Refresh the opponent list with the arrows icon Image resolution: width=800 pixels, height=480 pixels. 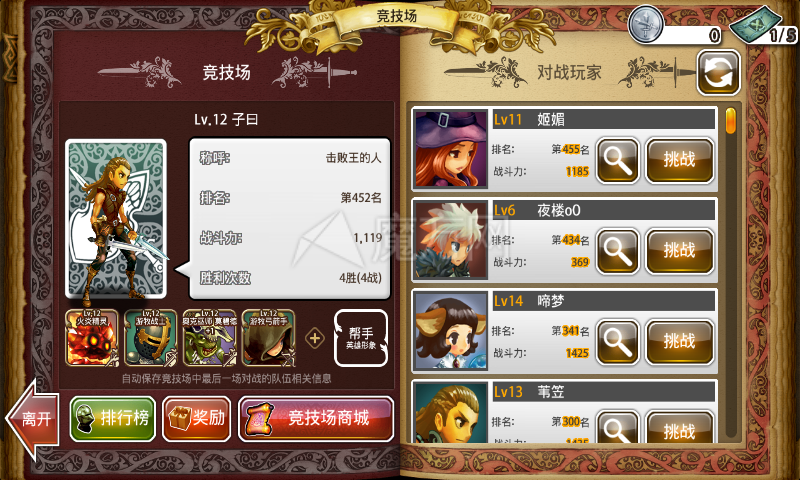pyautogui.click(x=718, y=73)
